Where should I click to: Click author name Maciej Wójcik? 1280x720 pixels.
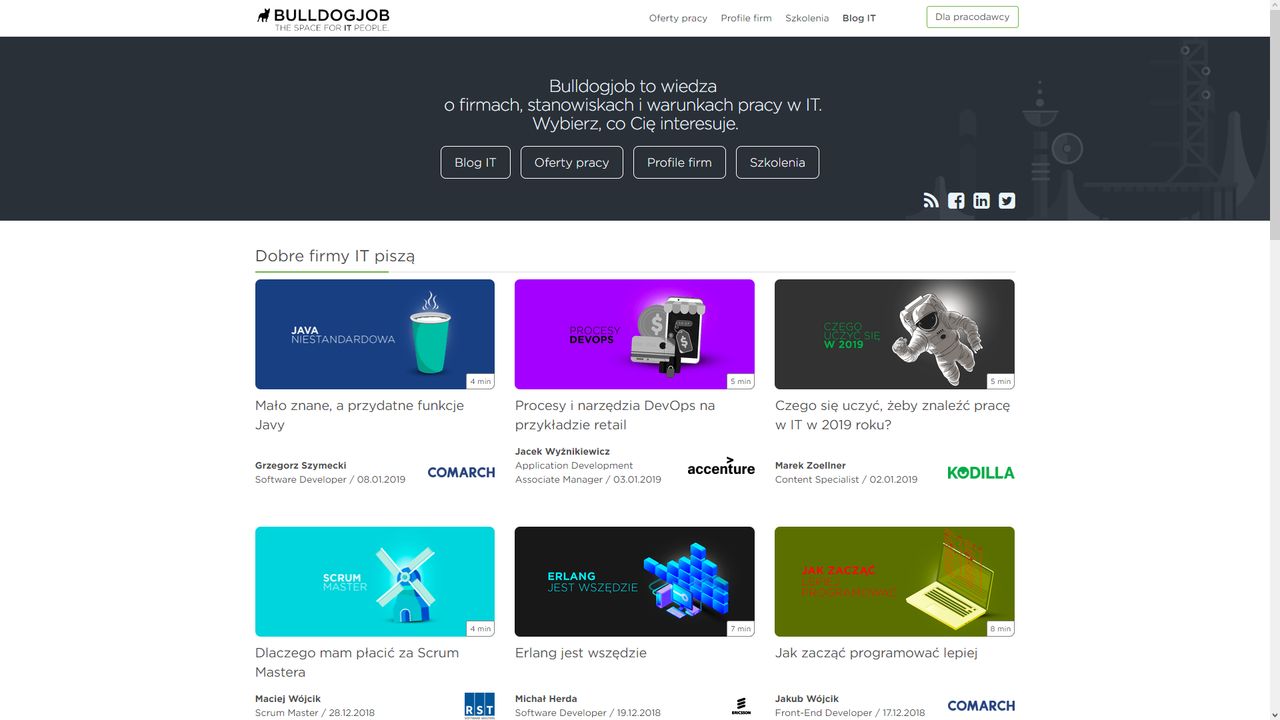(288, 699)
